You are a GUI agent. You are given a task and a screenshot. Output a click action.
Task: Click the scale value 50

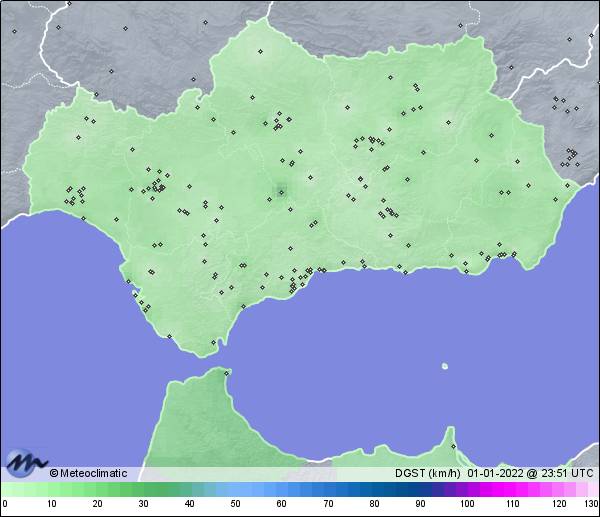pyautogui.click(x=235, y=504)
